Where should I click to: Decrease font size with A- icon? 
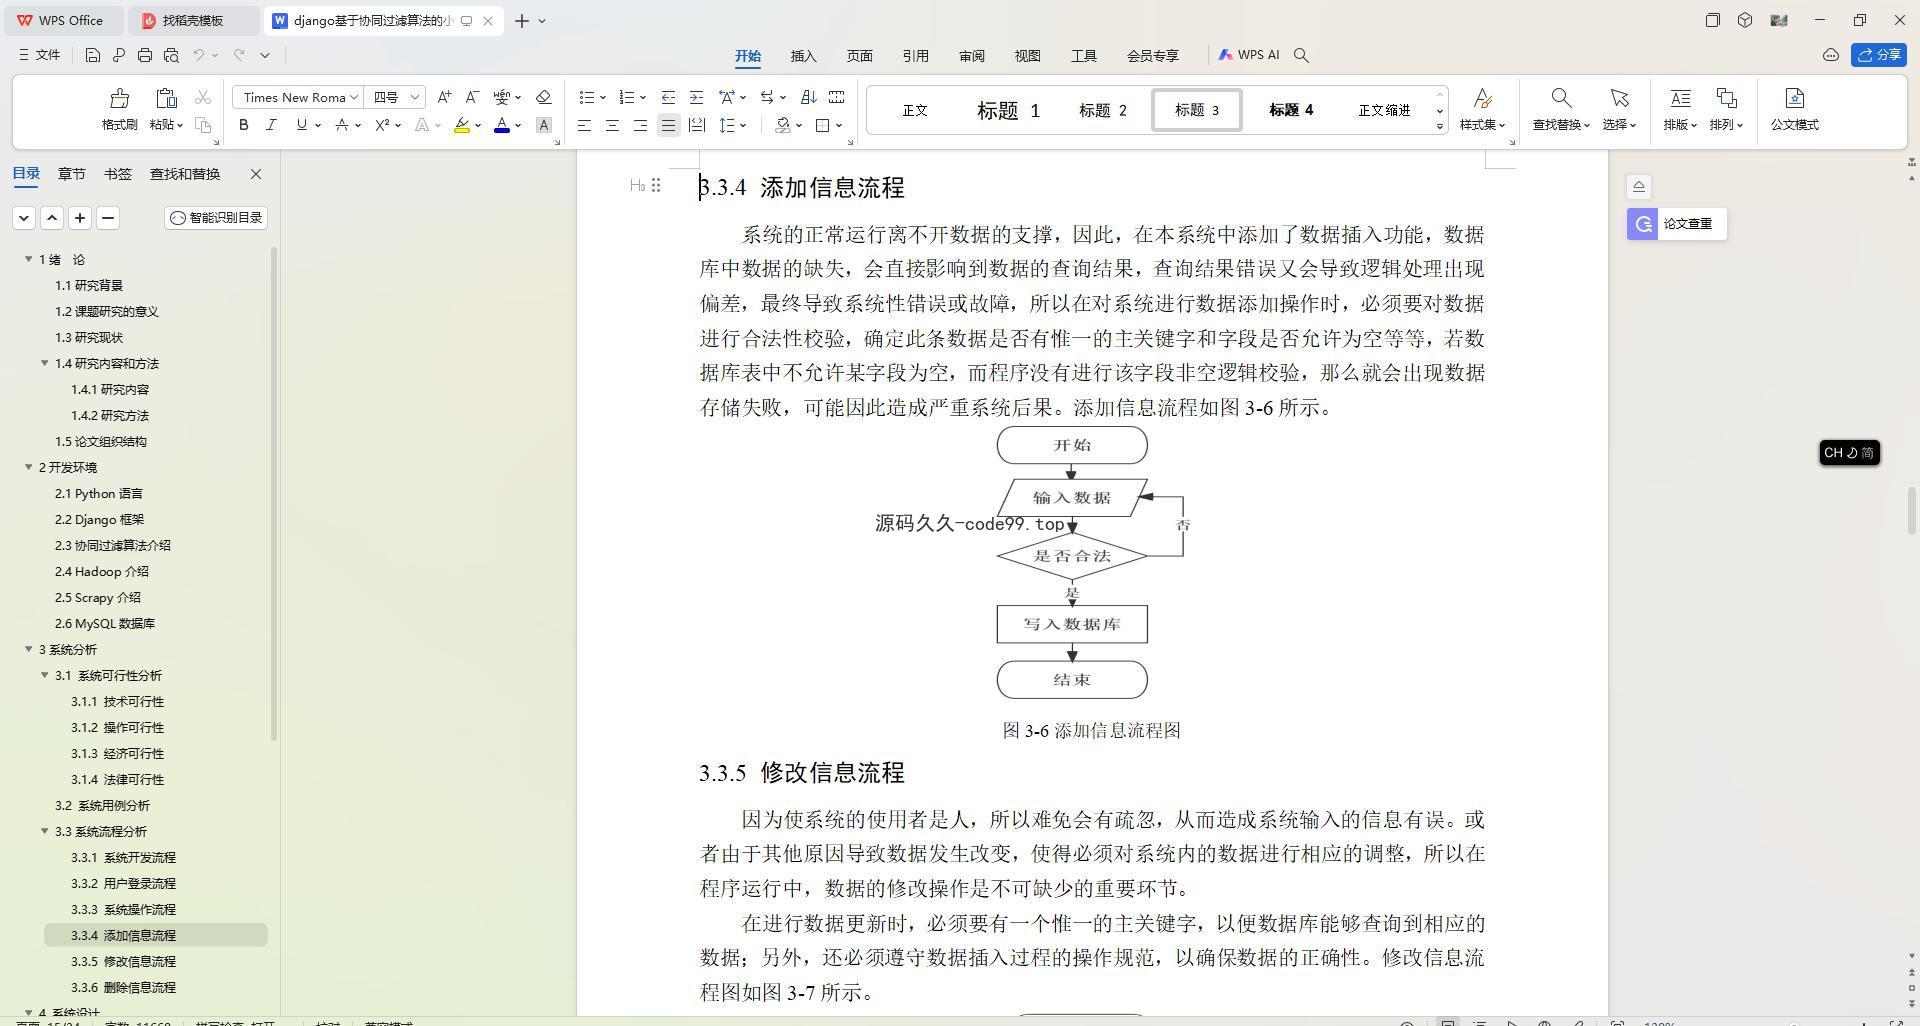point(472,97)
